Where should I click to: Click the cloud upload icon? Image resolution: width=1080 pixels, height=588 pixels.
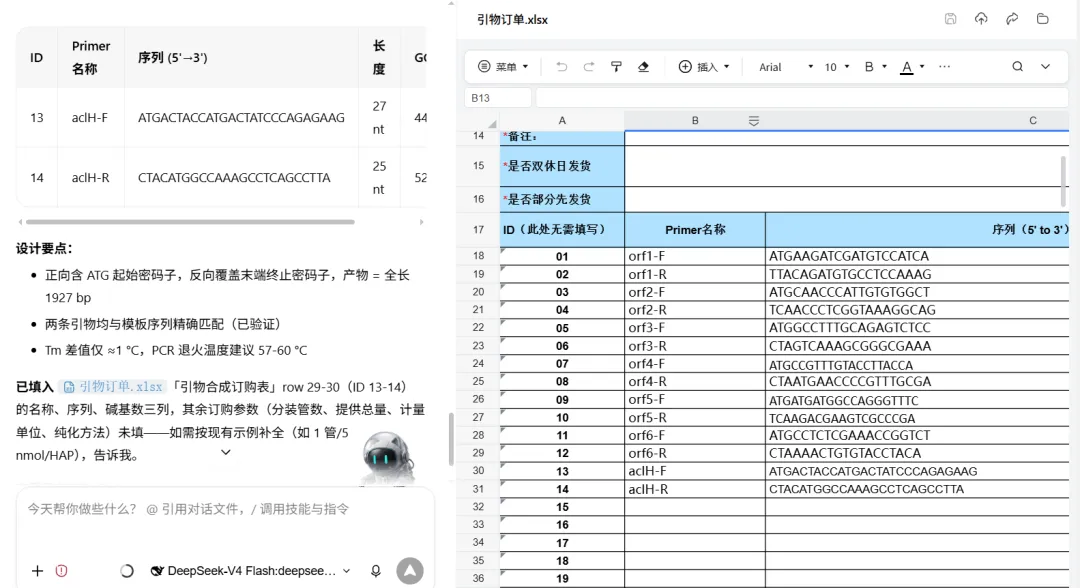click(x=981, y=19)
